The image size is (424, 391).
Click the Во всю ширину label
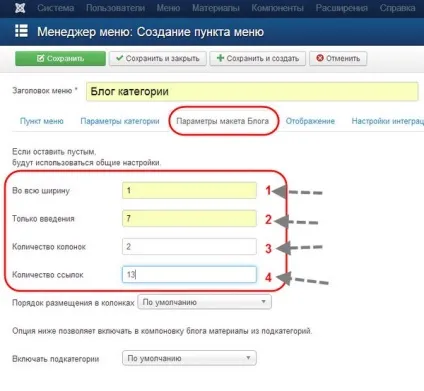coord(41,191)
